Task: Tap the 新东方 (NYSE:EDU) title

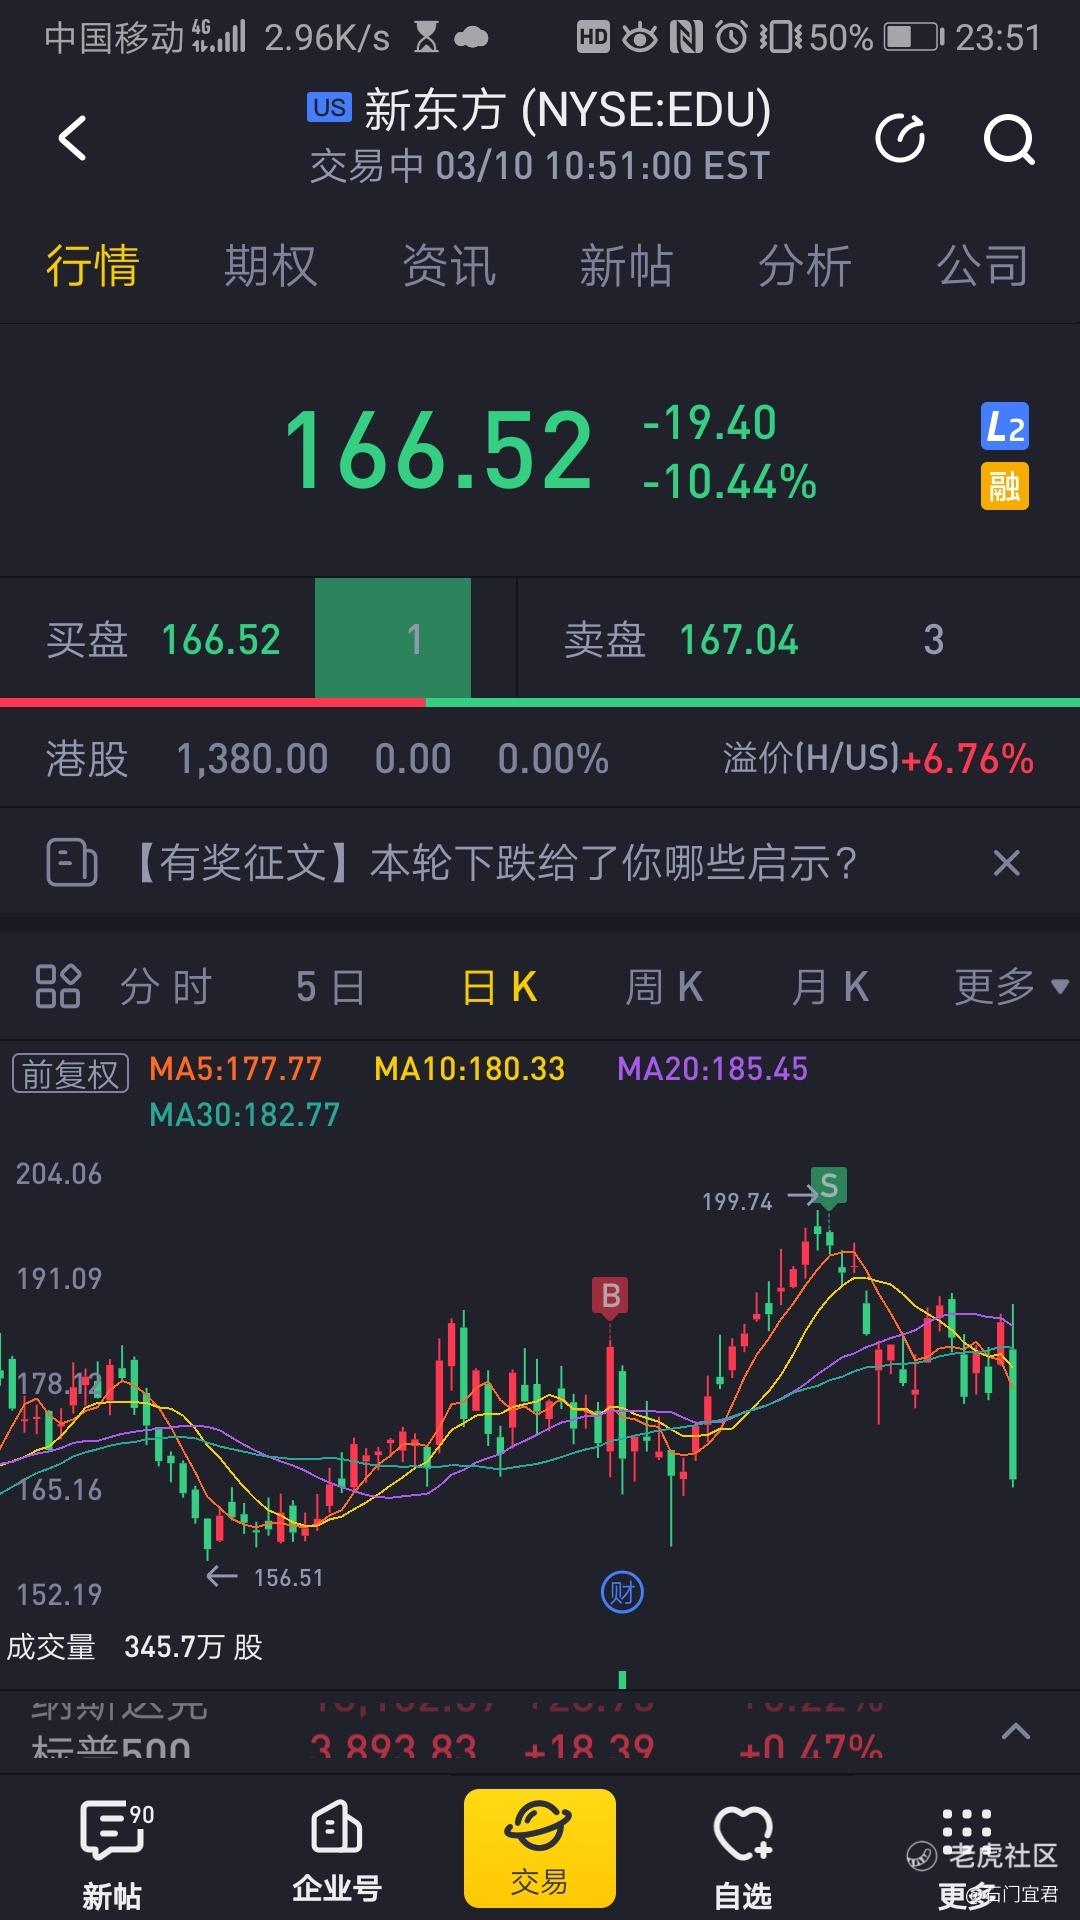Action: click(567, 109)
